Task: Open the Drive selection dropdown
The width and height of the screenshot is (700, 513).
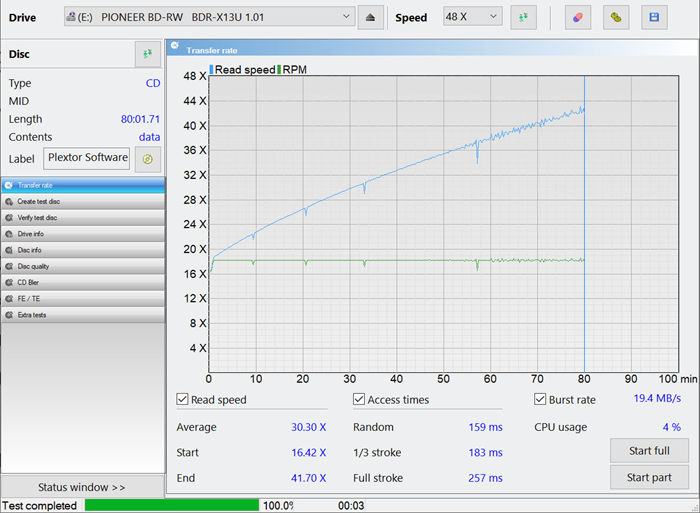Action: (x=208, y=17)
